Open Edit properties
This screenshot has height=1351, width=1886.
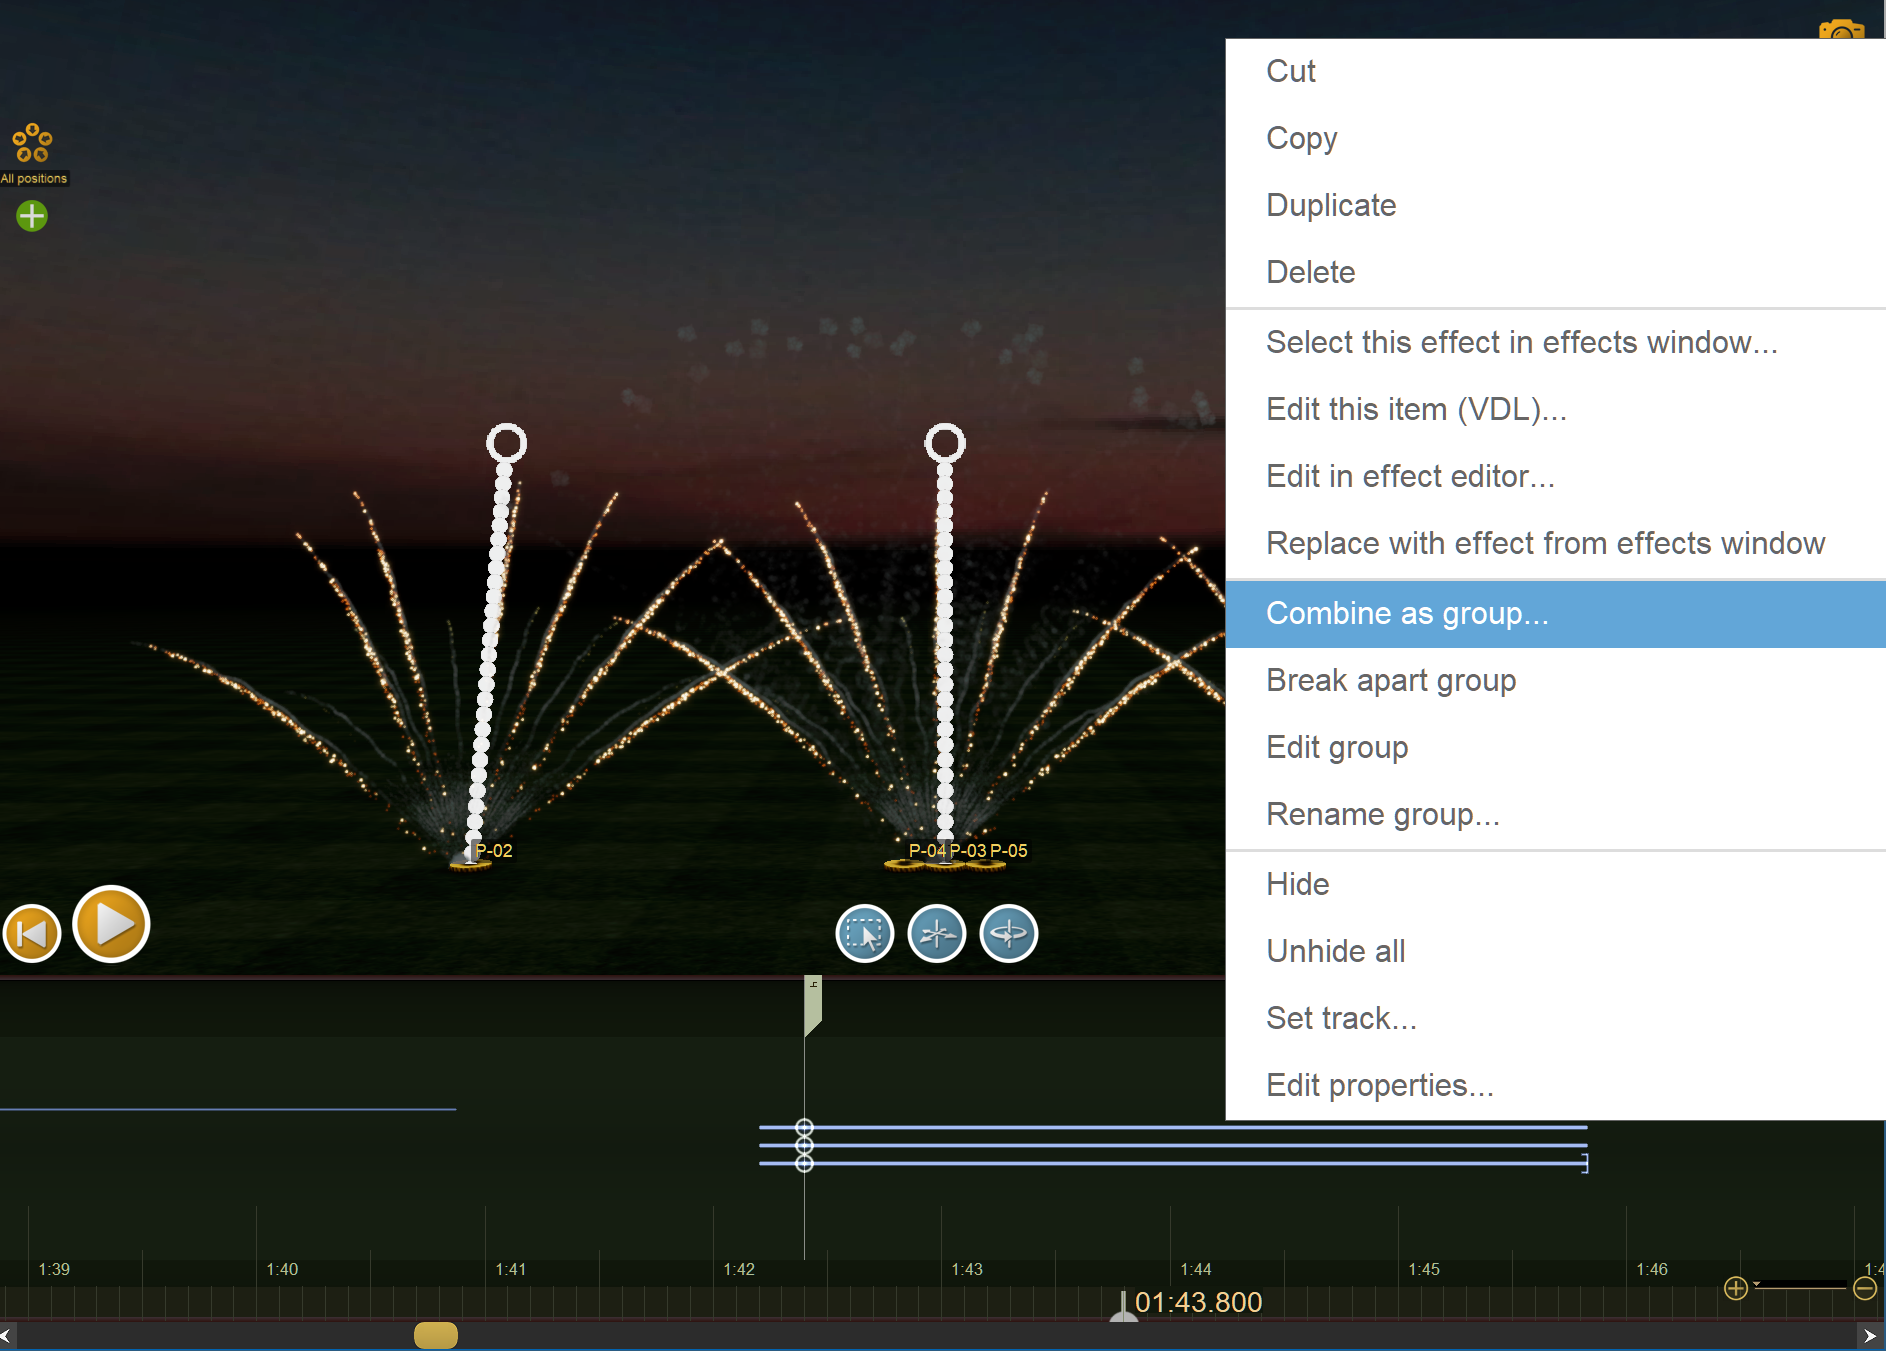(x=1556, y=1086)
